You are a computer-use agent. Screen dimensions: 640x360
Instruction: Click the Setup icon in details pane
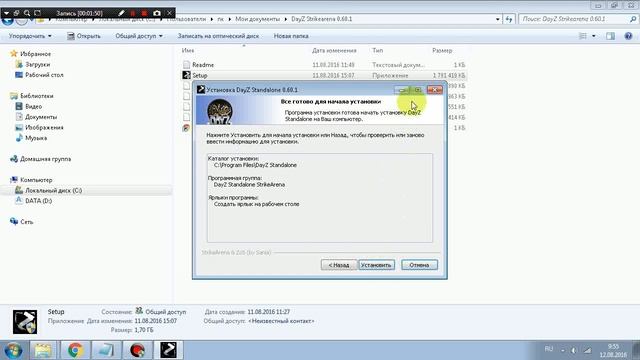click(x=25, y=322)
